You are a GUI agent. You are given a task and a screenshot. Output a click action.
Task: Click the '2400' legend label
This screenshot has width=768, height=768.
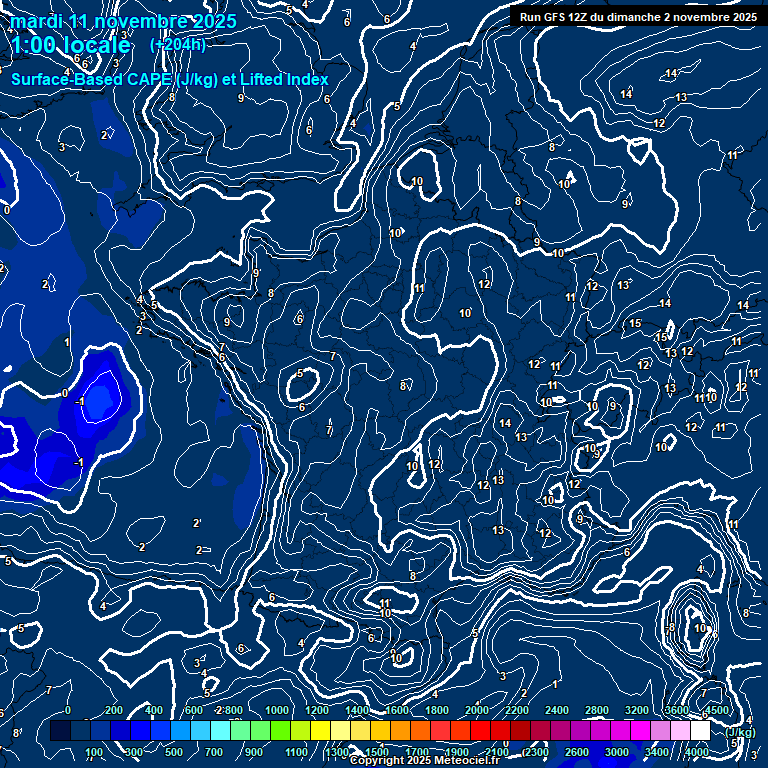point(557,710)
